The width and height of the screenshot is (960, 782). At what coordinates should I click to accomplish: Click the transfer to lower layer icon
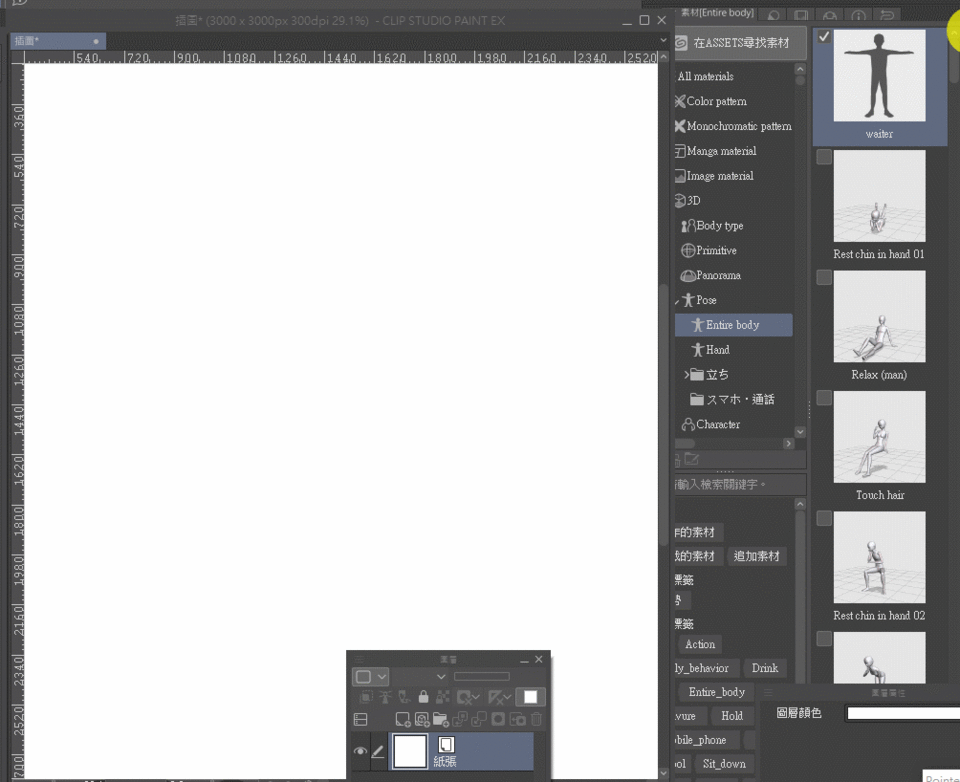(460, 719)
